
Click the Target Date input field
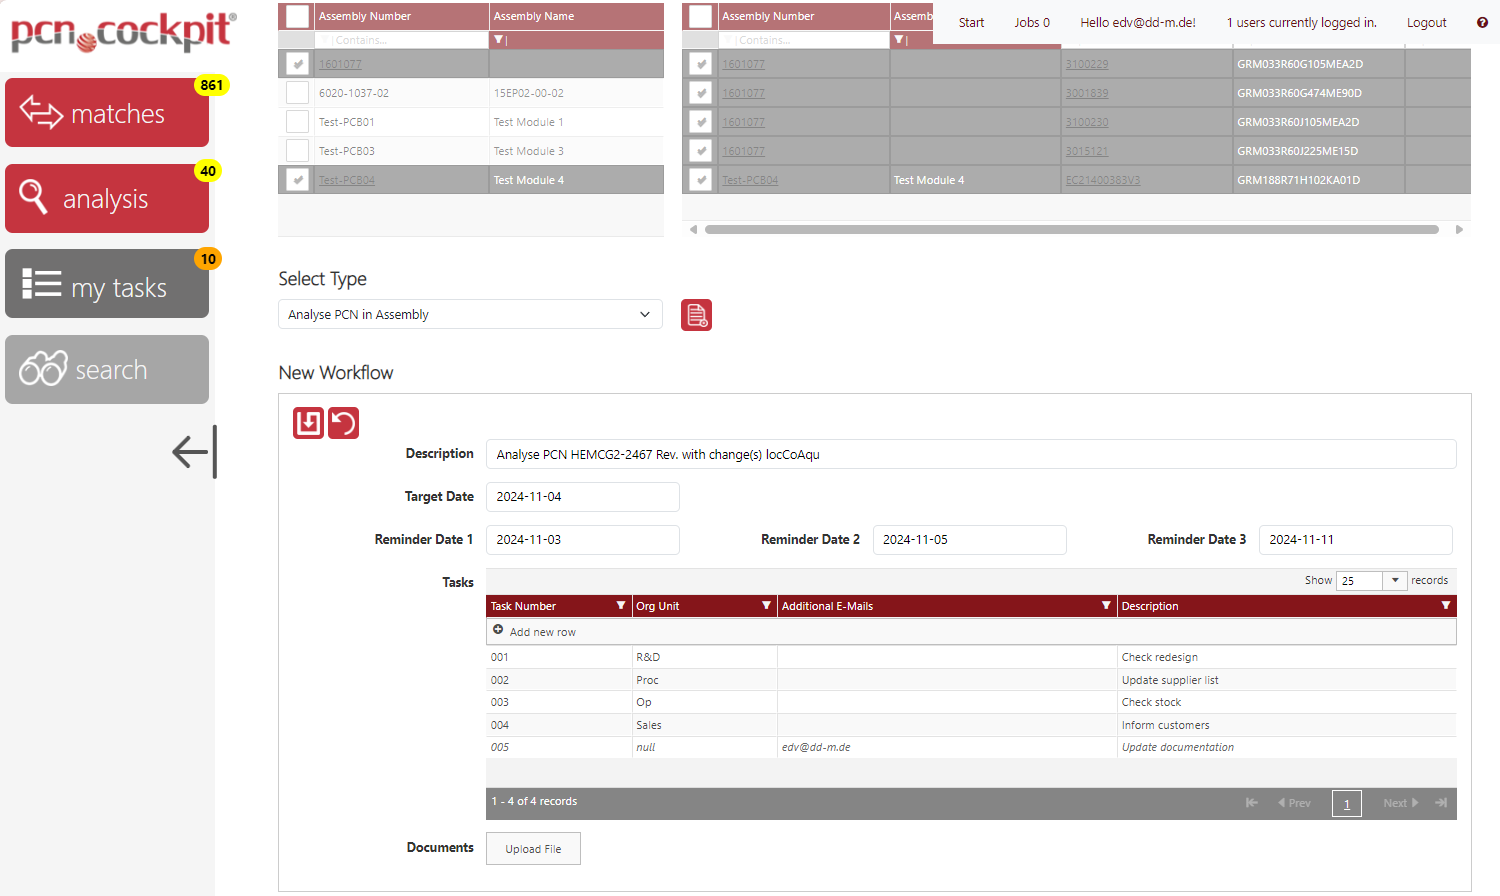tap(582, 497)
